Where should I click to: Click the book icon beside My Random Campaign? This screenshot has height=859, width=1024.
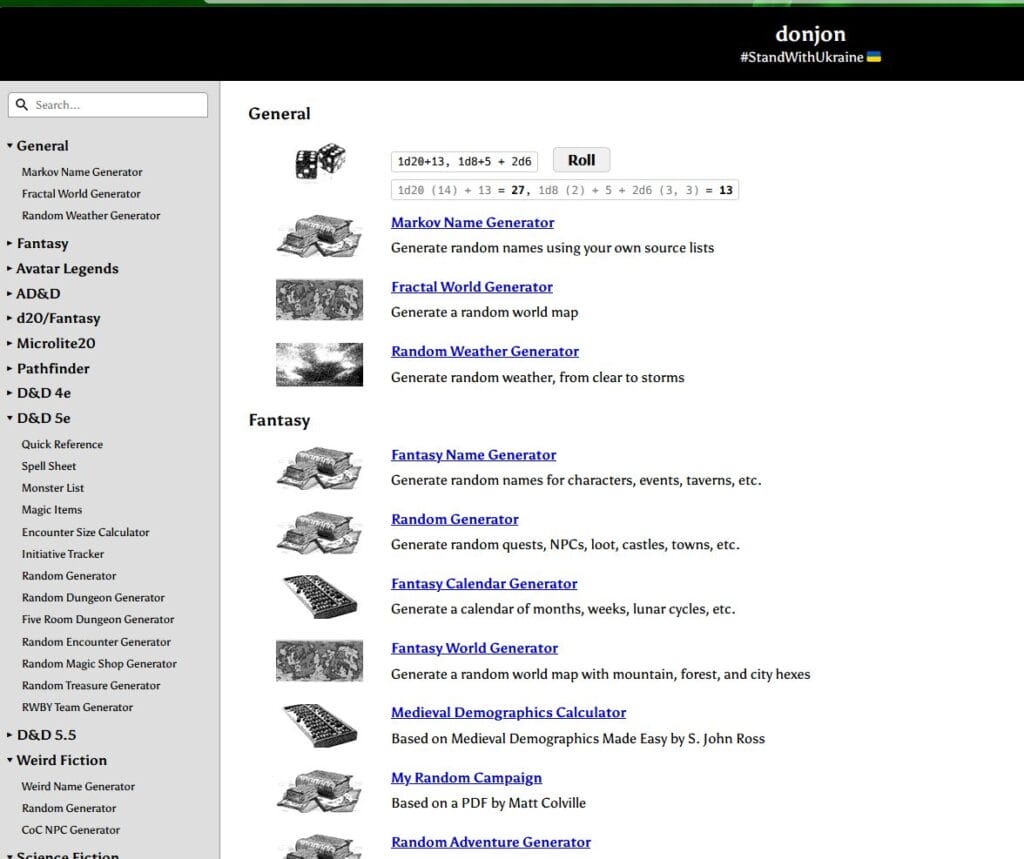[x=319, y=790]
